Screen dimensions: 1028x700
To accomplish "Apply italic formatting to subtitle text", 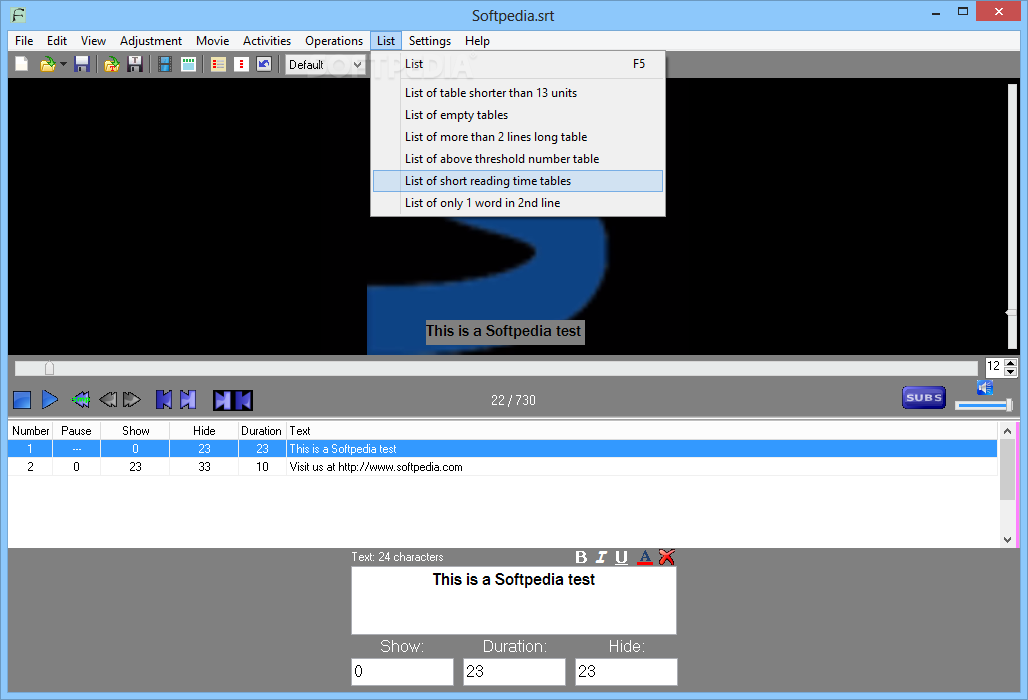I will pyautogui.click(x=601, y=557).
